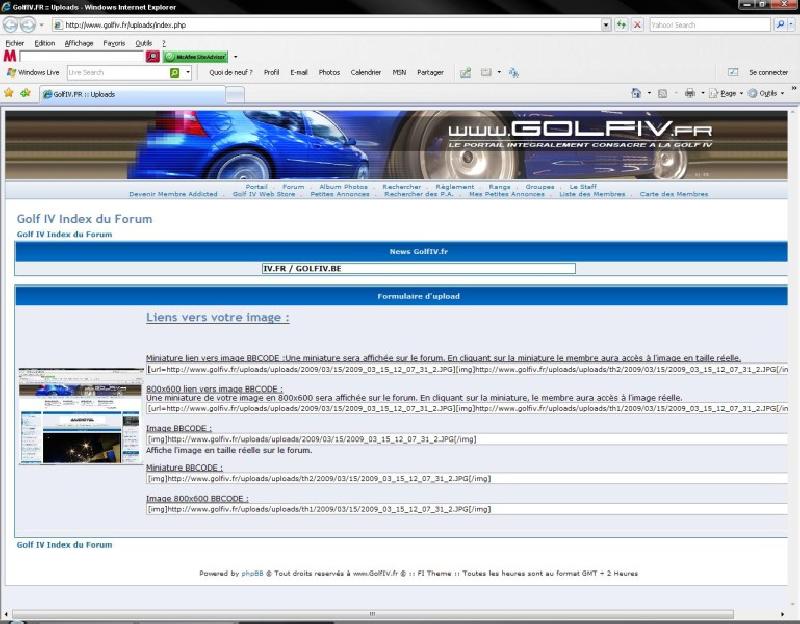Viewport: 800px width, 624px height.
Task: Click the uploaded image thumbnail preview
Action: [x=81, y=416]
